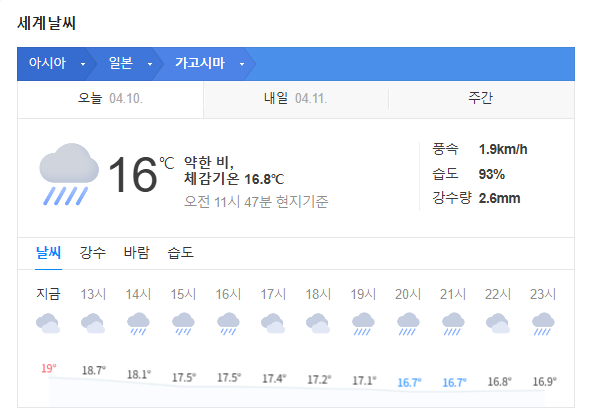The image size is (590, 418).
Task: Switch to the 바람 wind tab
Action: click(x=137, y=252)
